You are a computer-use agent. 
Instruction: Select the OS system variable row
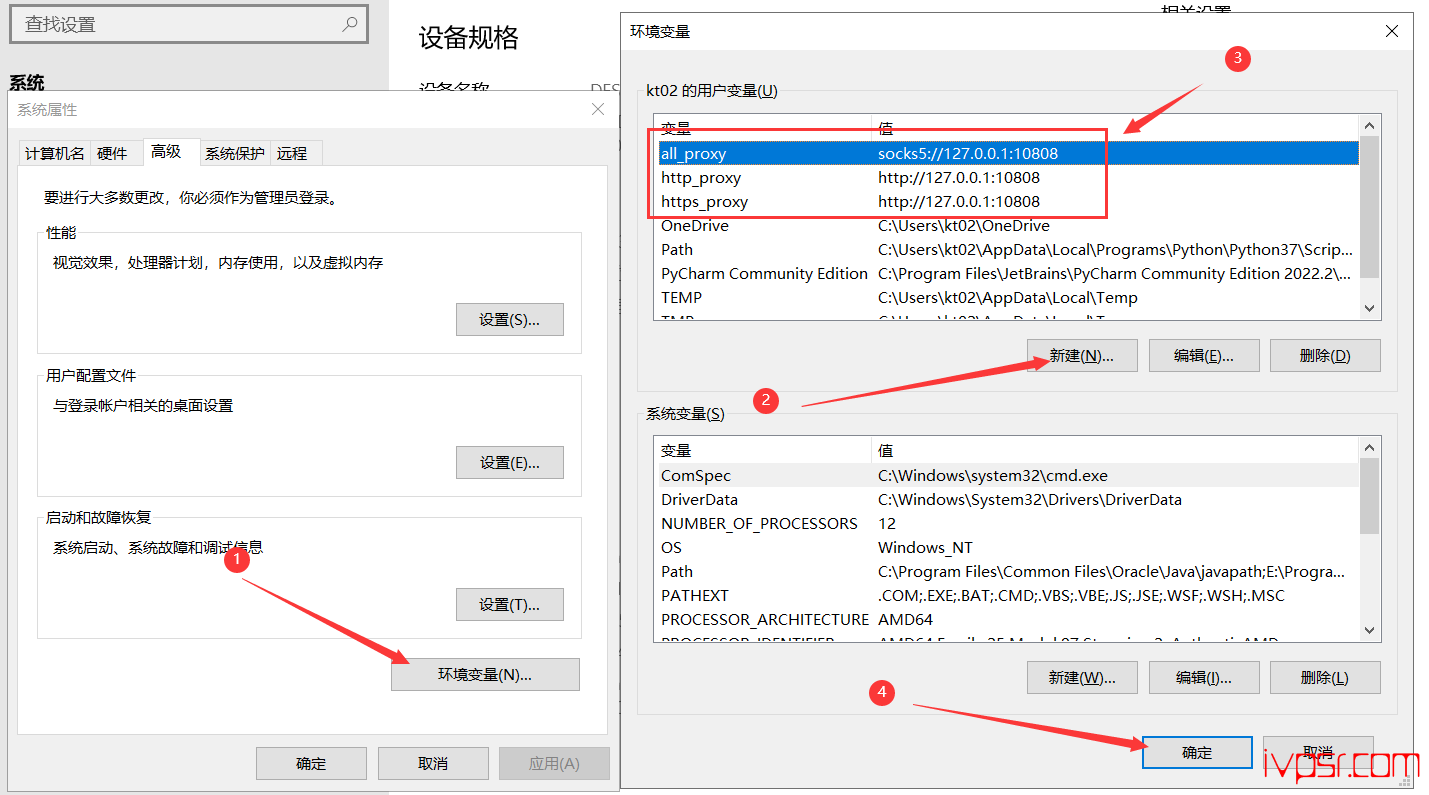(x=1007, y=547)
